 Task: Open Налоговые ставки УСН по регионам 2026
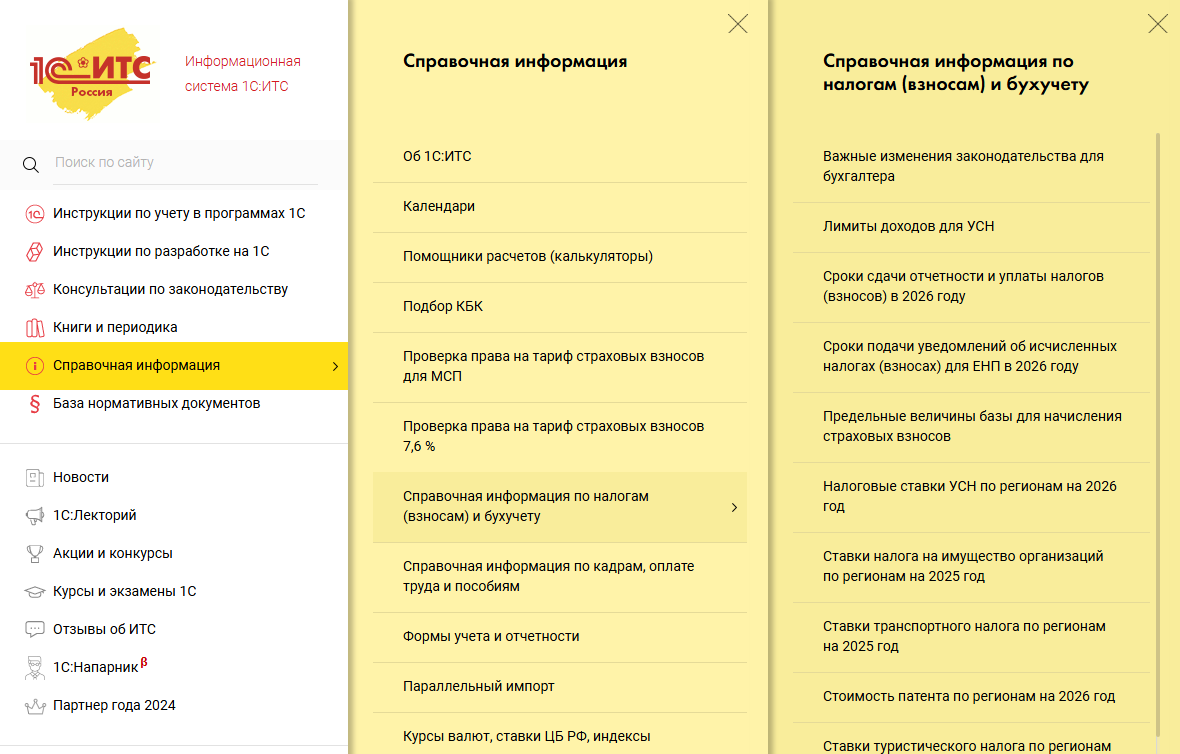pos(972,497)
